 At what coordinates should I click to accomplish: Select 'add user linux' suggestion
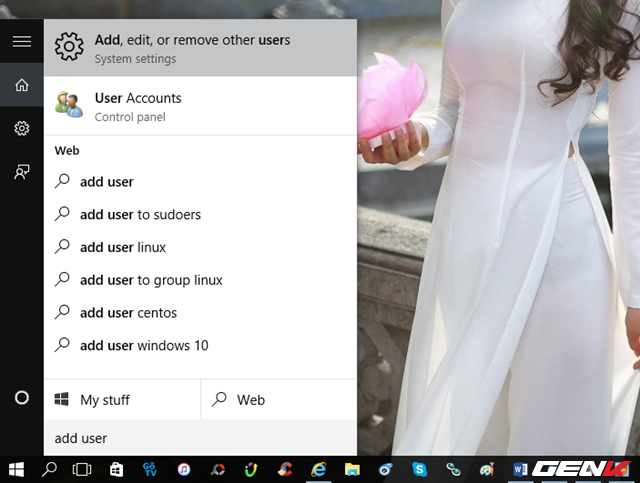(200, 247)
